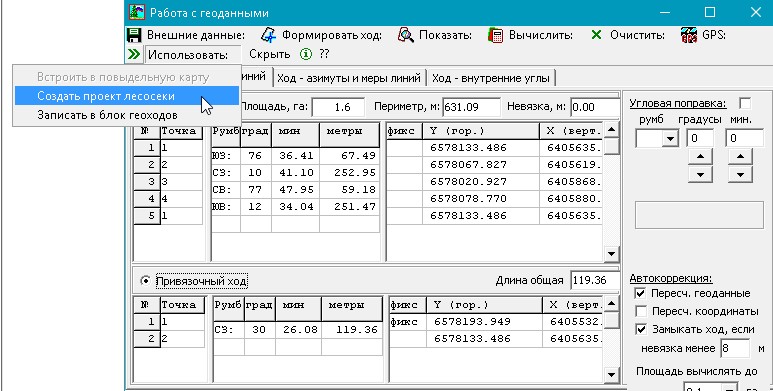Click the save disk icon near Внешние данные
This screenshot has width=773, height=391.
pyautogui.click(x=134, y=35)
